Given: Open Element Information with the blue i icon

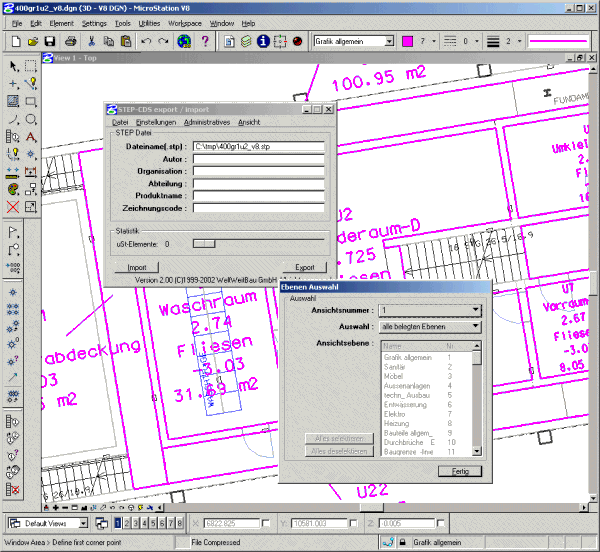Looking at the screenshot, I should 263,41.
